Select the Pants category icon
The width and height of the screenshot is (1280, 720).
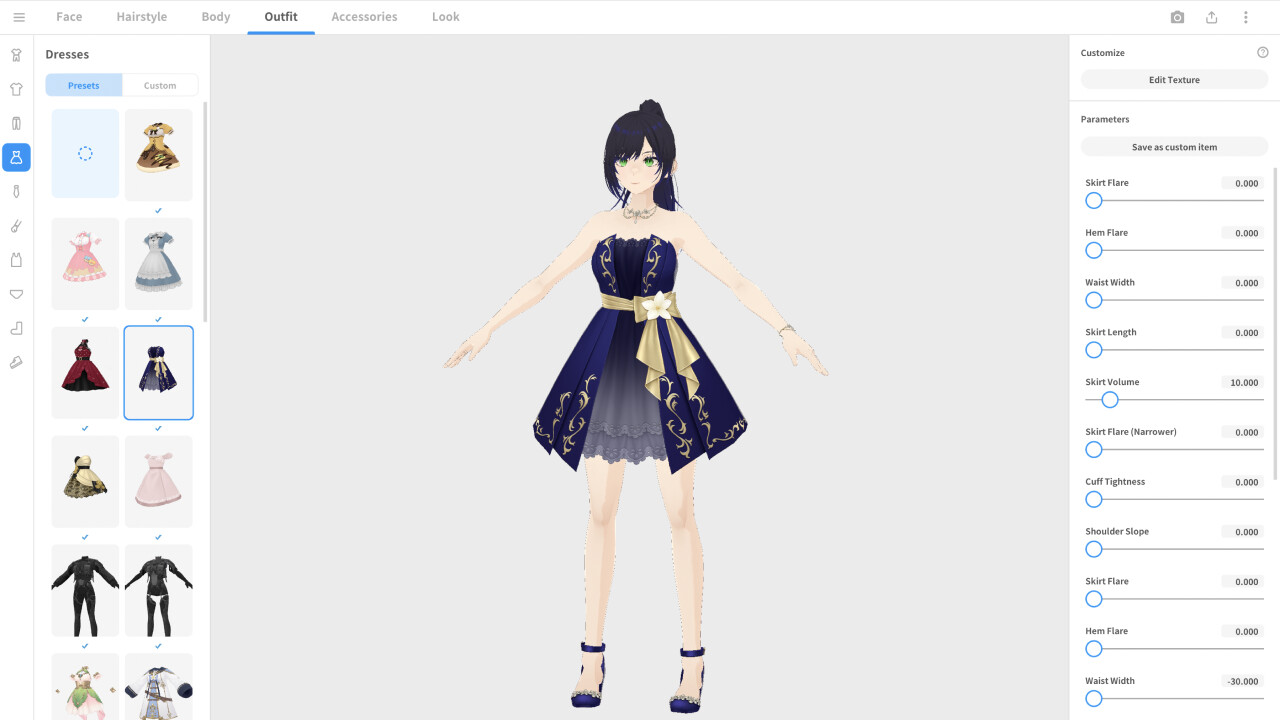[x=16, y=122]
